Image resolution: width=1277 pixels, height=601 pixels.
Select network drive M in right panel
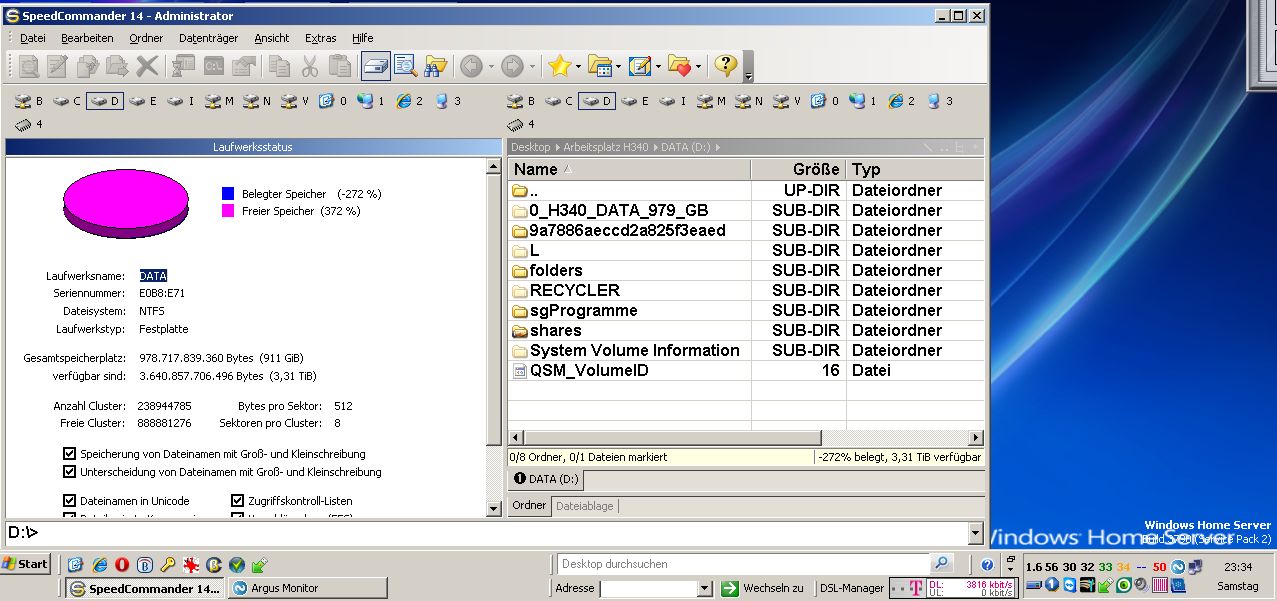(x=715, y=101)
